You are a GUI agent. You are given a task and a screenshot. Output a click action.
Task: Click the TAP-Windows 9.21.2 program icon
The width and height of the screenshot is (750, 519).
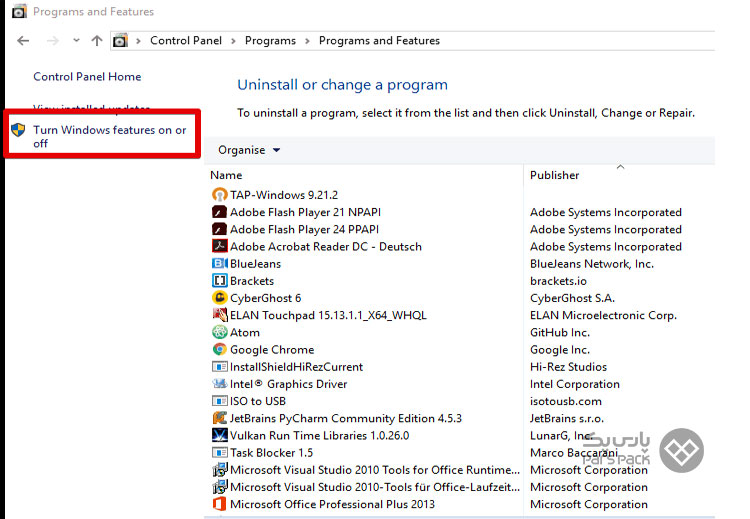tap(219, 195)
